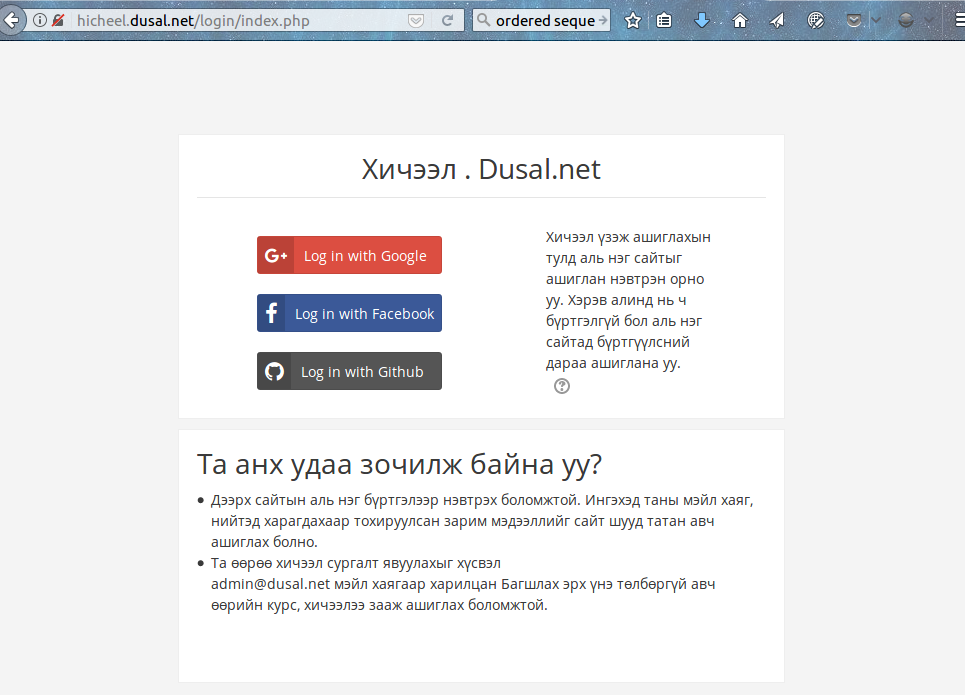Image resolution: width=965 pixels, height=695 pixels.
Task: Go to the browser home page
Action: point(740,21)
